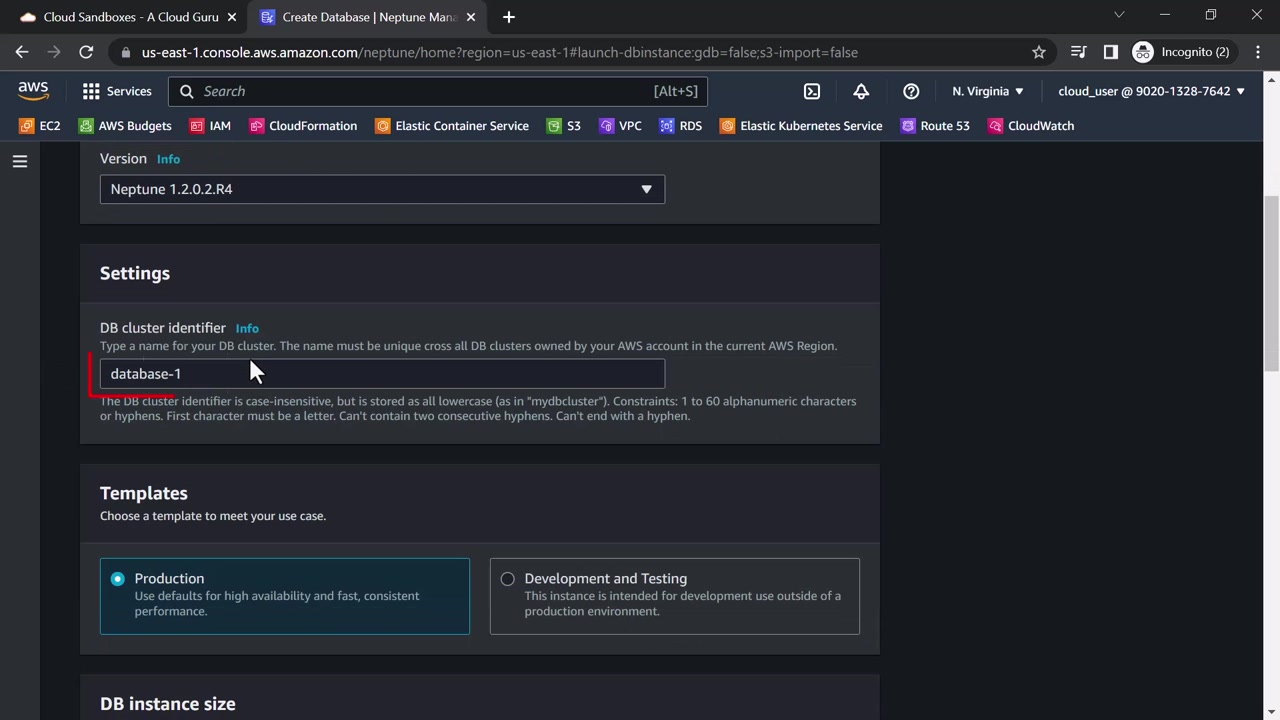Image resolution: width=1280 pixels, height=720 pixels.
Task: Open a new browser tab
Action: [x=509, y=17]
